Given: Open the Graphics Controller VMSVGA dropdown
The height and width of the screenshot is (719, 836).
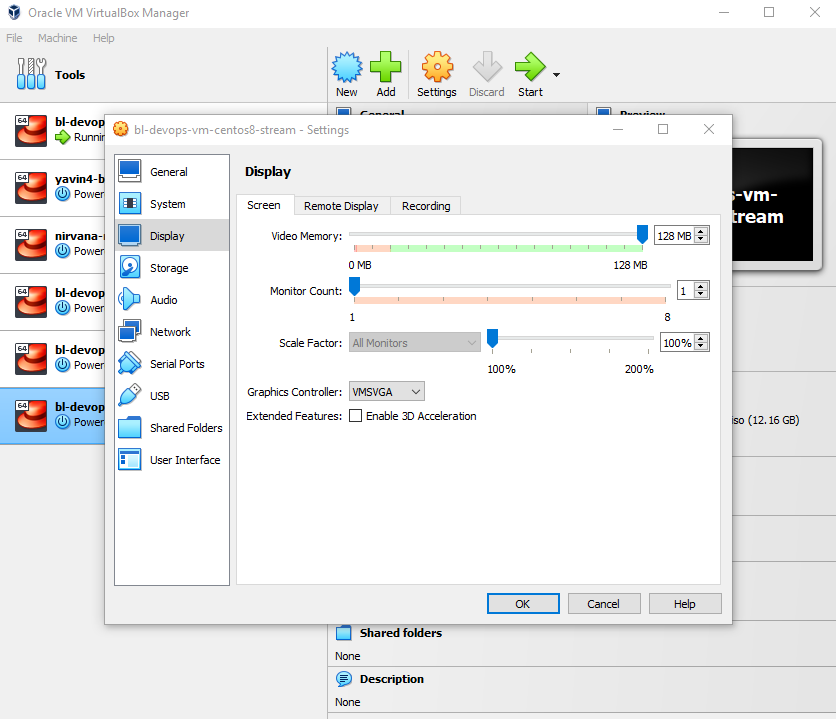Looking at the screenshot, I should pyautogui.click(x=387, y=392).
